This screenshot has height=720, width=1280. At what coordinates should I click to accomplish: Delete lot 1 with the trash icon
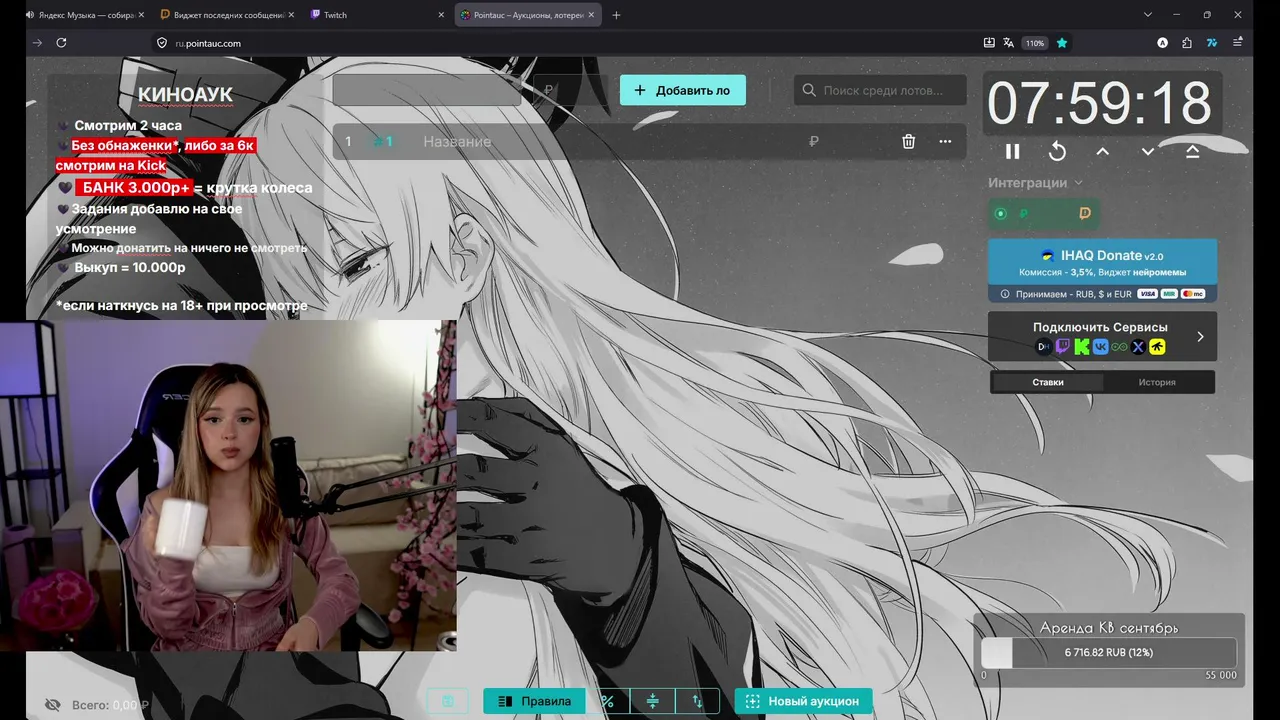908,142
